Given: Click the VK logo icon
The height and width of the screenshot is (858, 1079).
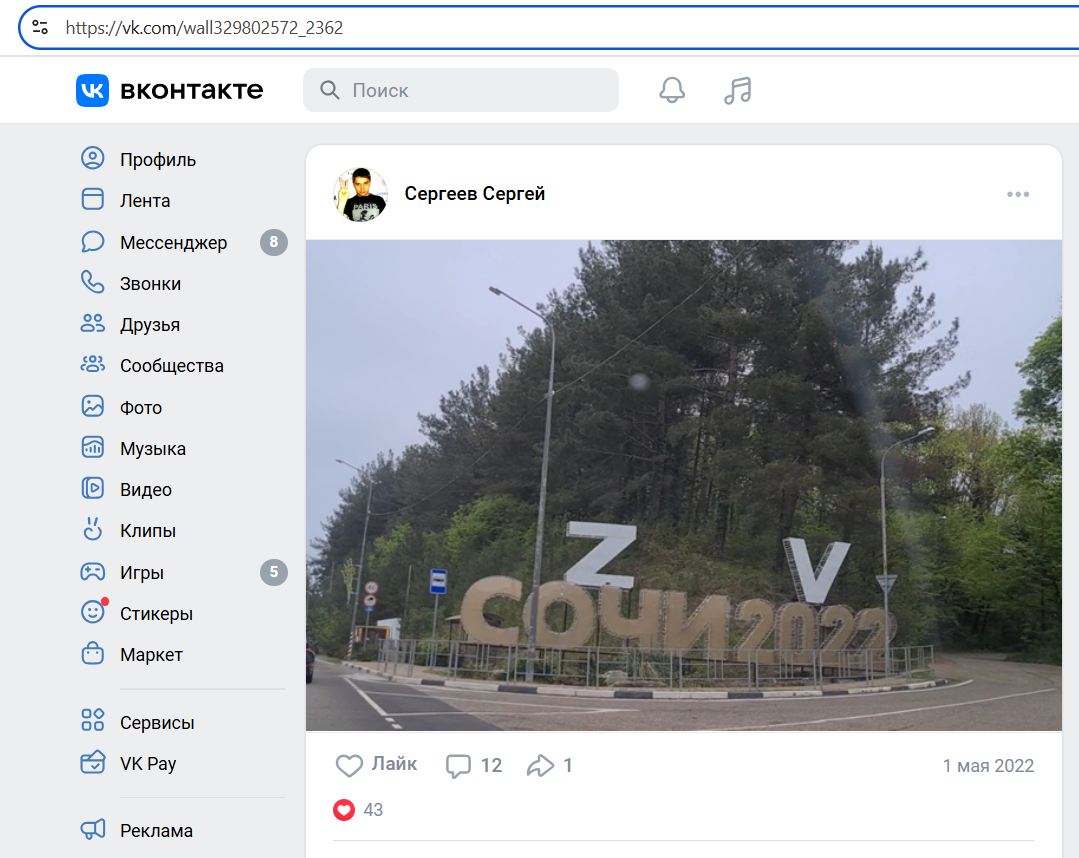Looking at the screenshot, I should pos(92,90).
